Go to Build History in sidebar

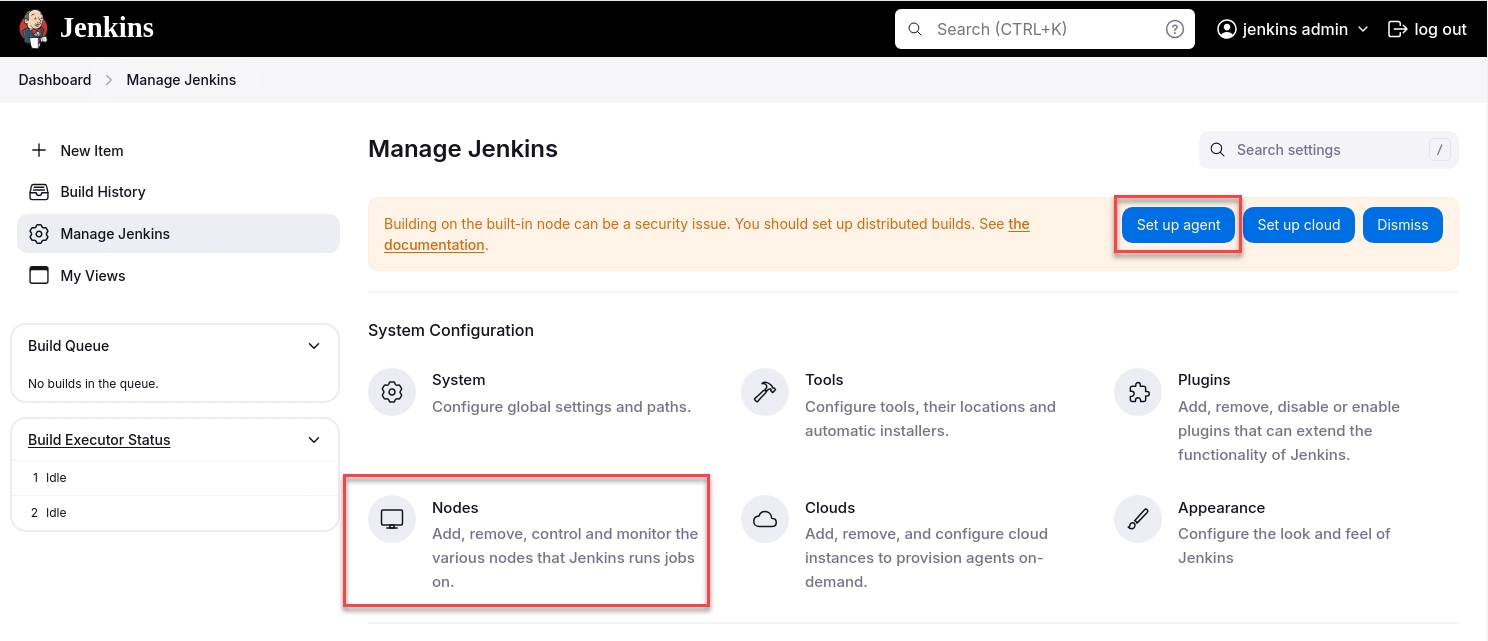pos(102,192)
